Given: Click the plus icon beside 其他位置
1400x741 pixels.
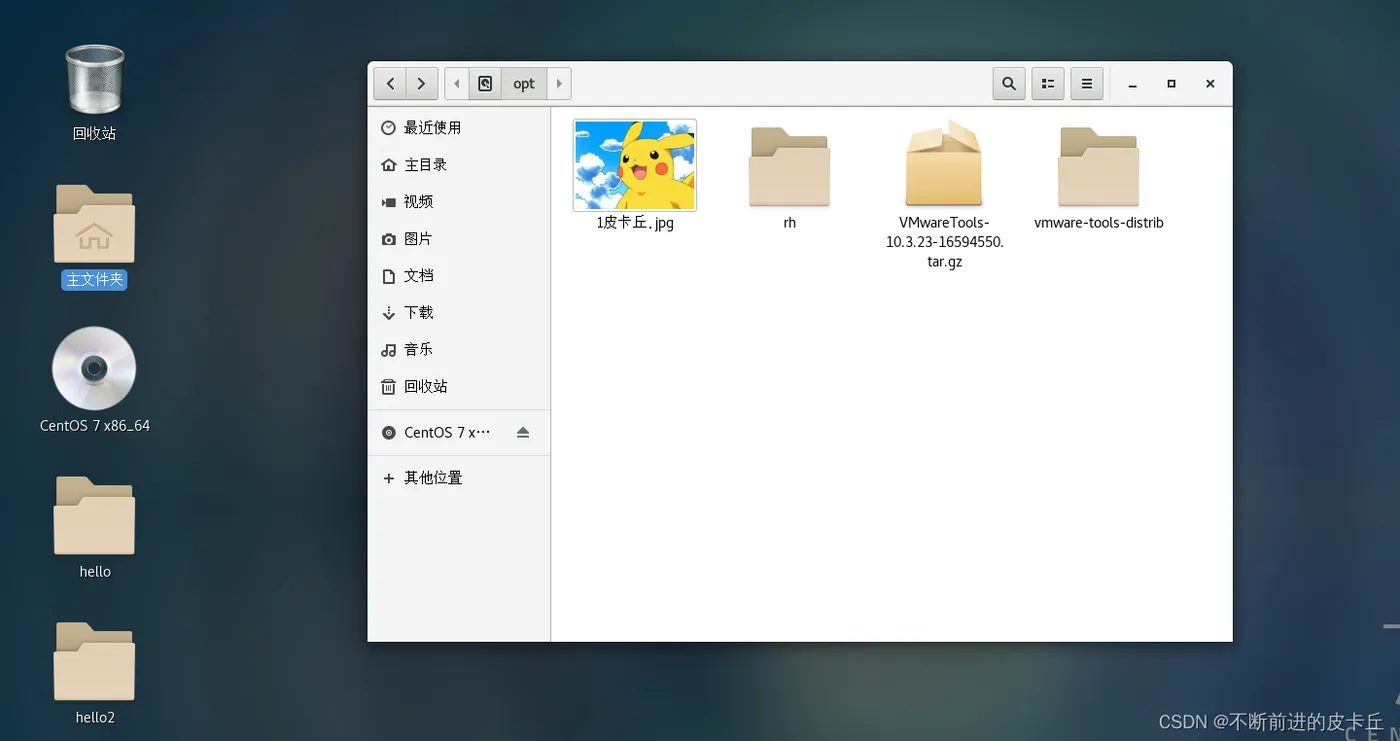Looking at the screenshot, I should (x=389, y=478).
